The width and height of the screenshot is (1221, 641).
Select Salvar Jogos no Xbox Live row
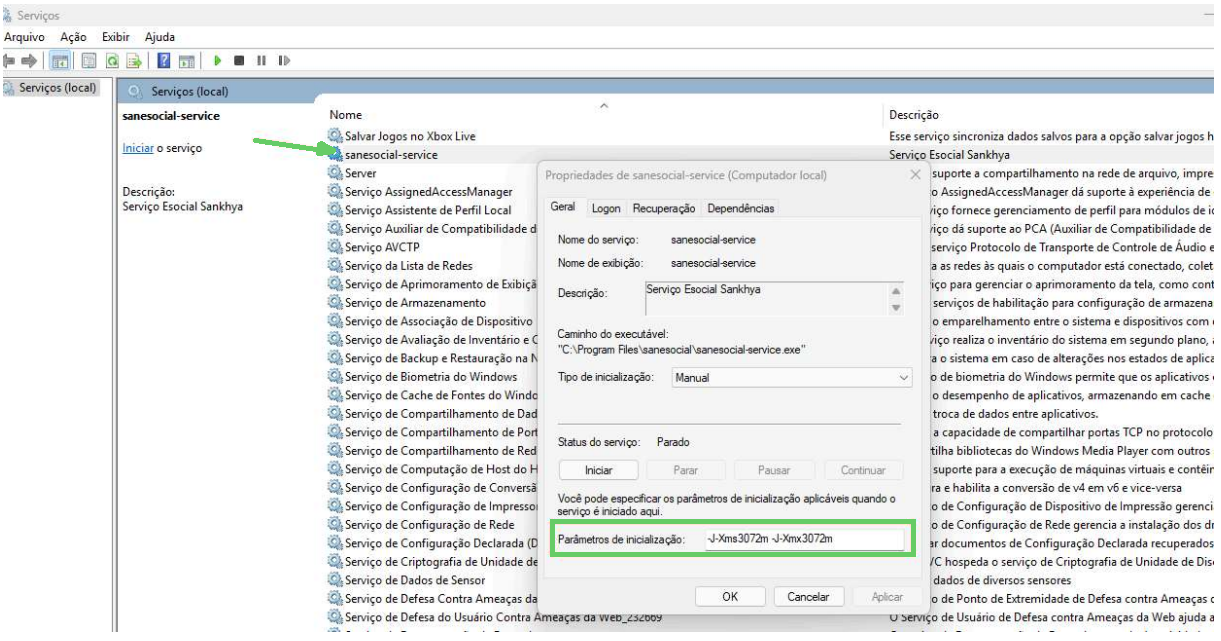[x=410, y=135]
